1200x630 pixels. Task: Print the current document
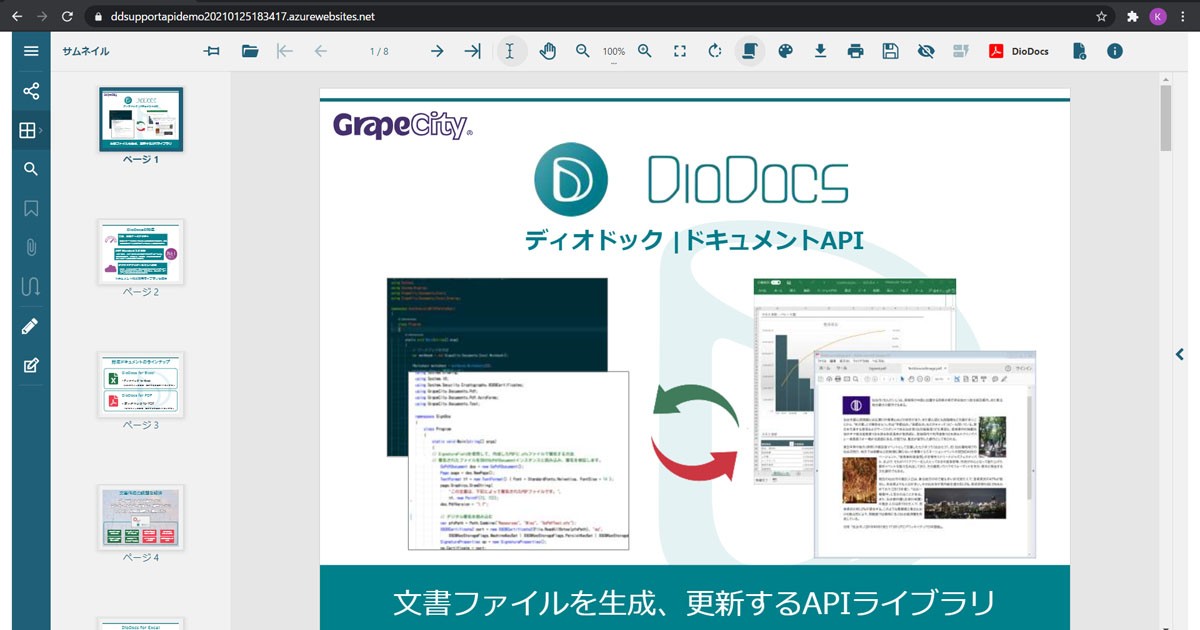(855, 51)
